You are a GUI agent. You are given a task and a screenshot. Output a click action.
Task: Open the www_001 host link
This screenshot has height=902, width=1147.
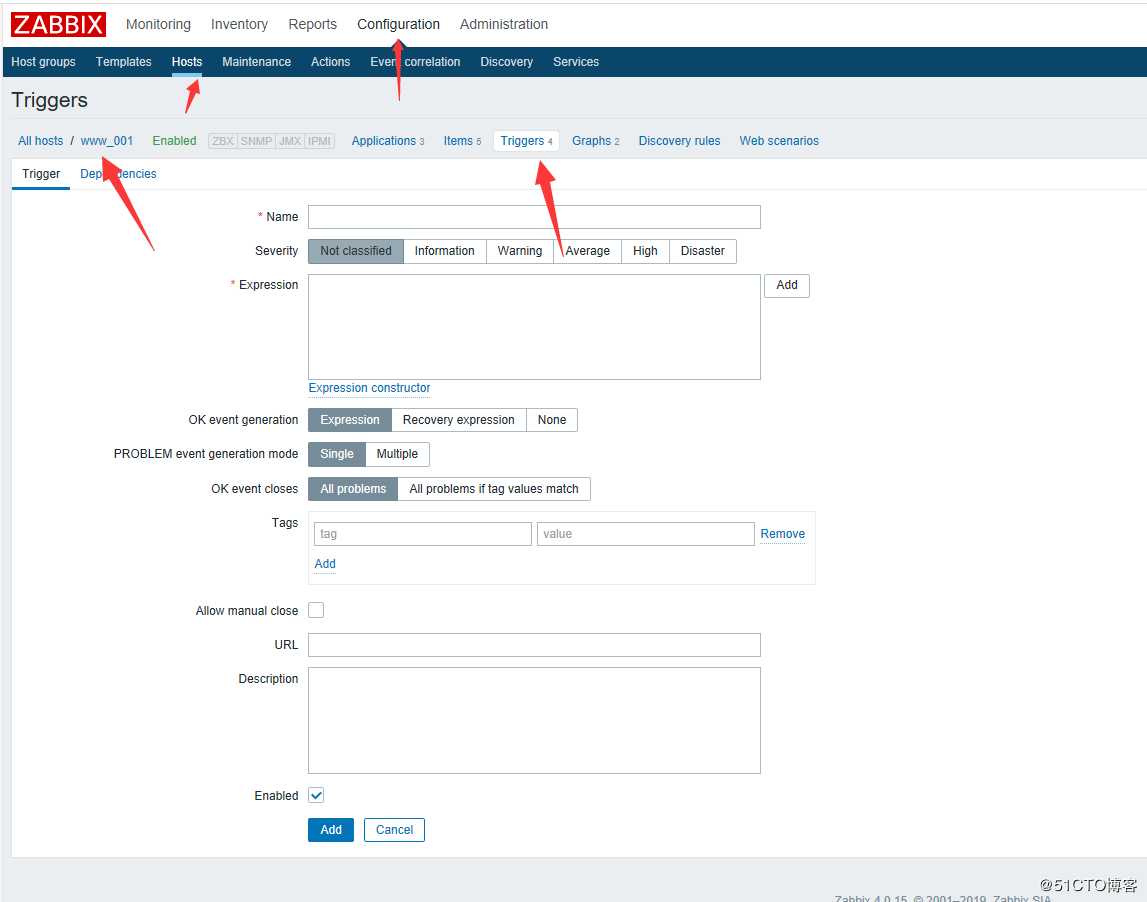pos(107,140)
